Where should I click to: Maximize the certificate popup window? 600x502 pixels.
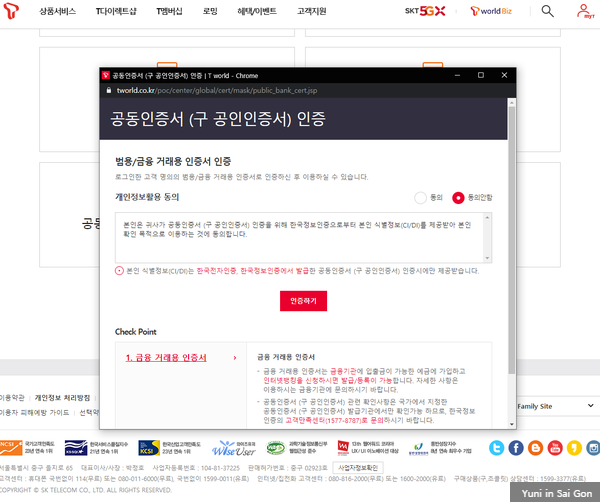(x=481, y=75)
